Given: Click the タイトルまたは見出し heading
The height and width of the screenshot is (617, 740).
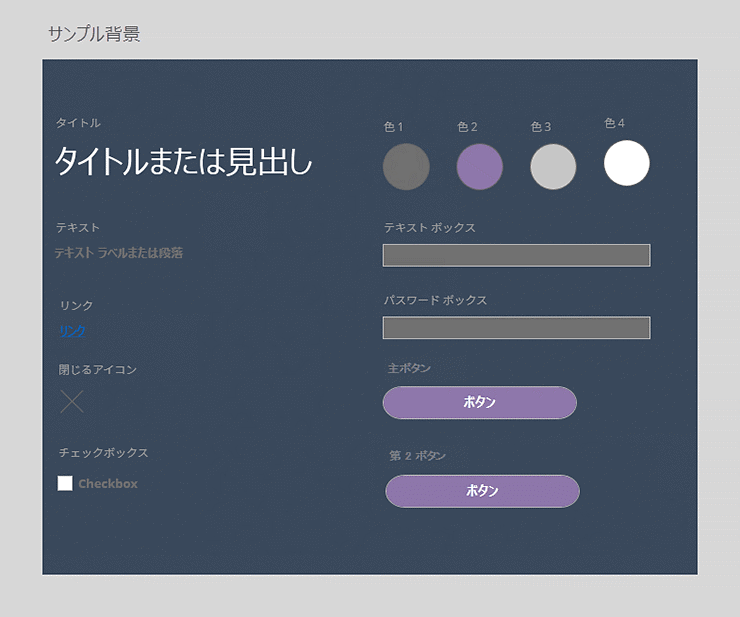Looking at the screenshot, I should [x=183, y=161].
